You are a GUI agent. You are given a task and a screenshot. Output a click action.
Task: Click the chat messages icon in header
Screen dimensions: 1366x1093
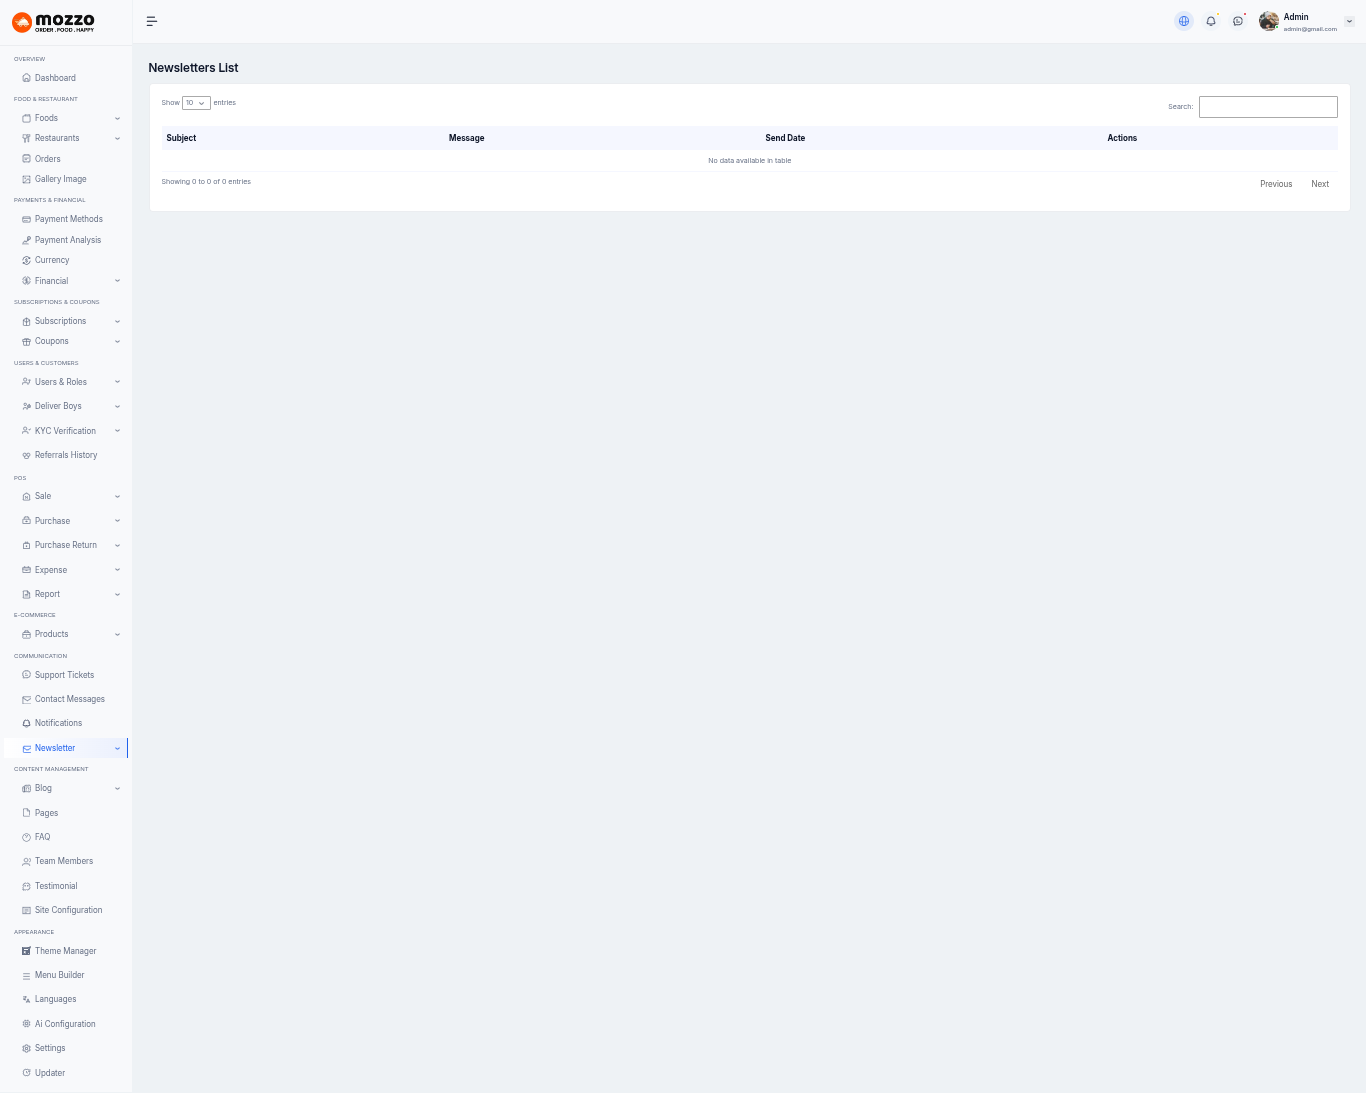point(1238,21)
